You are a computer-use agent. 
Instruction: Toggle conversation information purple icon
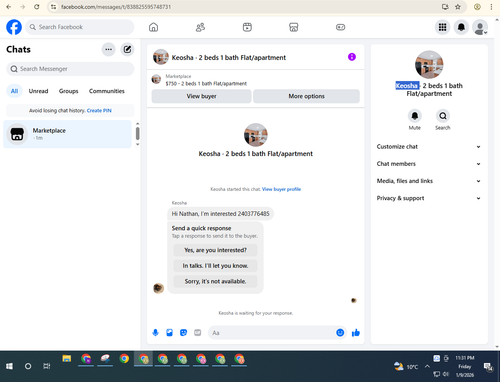tap(352, 57)
